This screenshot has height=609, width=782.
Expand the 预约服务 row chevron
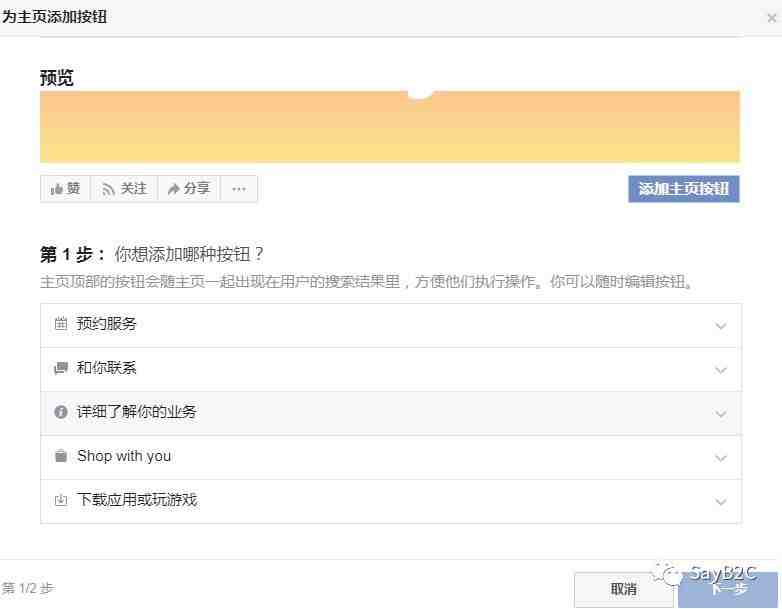pyautogui.click(x=721, y=326)
